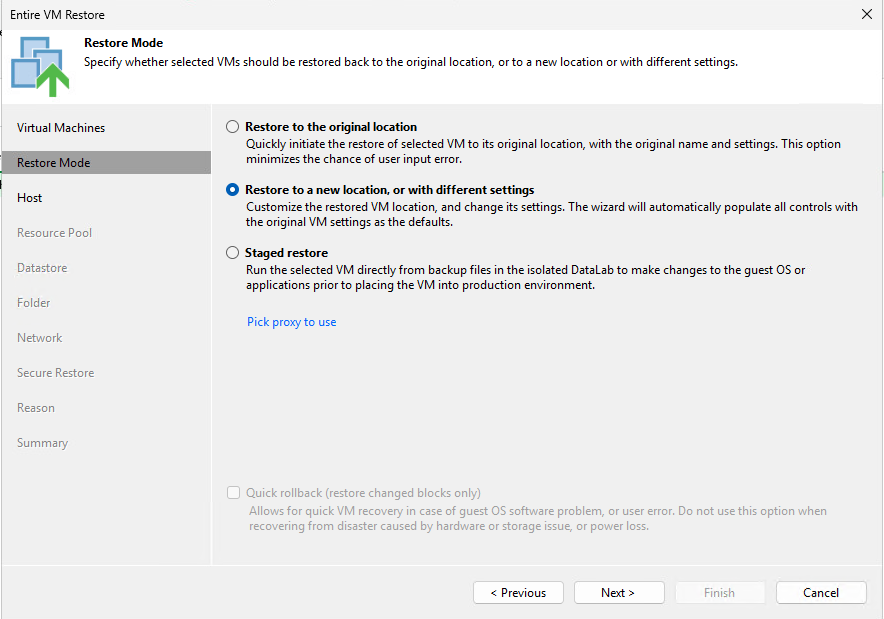Image resolution: width=884 pixels, height=619 pixels.
Task: Select the Reason step
Action: (x=36, y=407)
